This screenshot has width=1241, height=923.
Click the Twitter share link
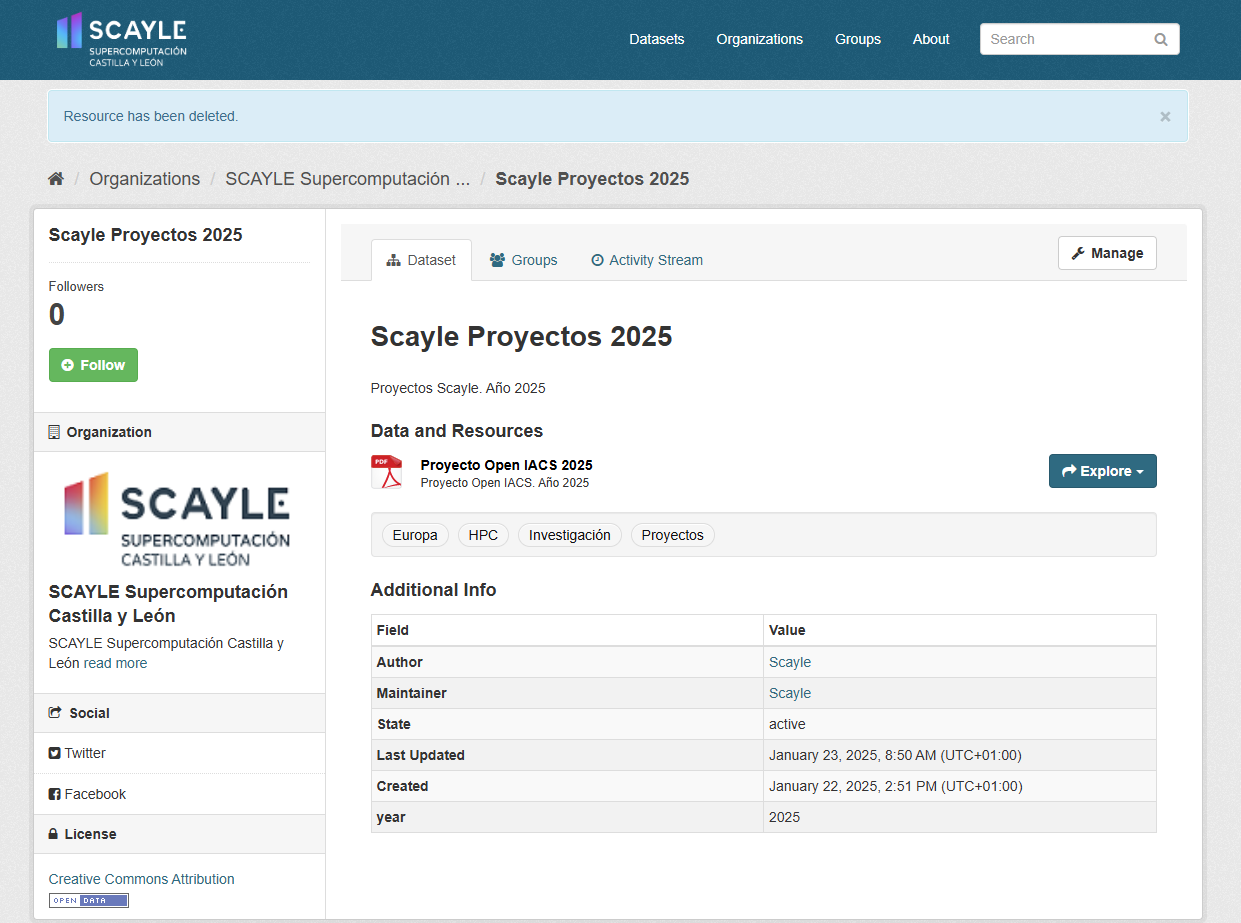point(77,753)
